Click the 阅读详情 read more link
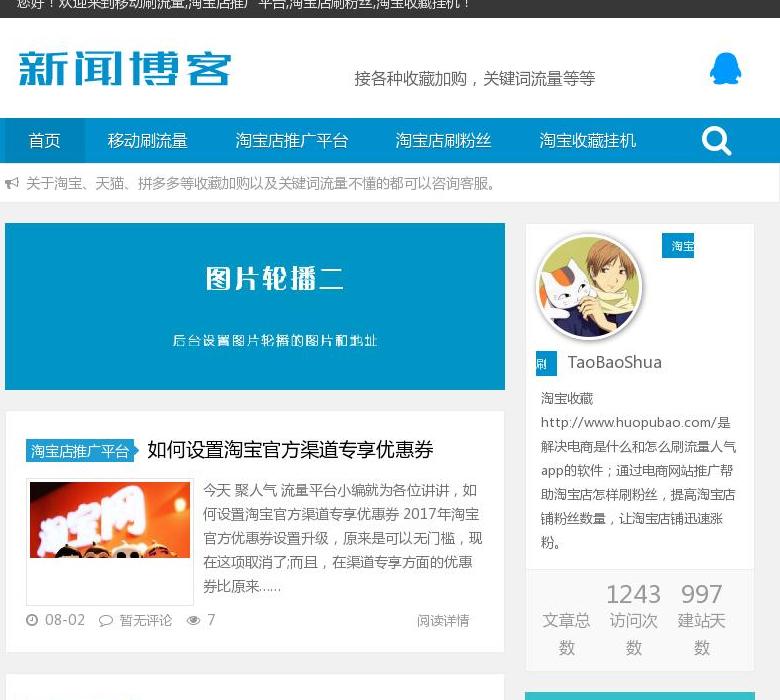Viewport: 780px width, 700px height. click(443, 620)
